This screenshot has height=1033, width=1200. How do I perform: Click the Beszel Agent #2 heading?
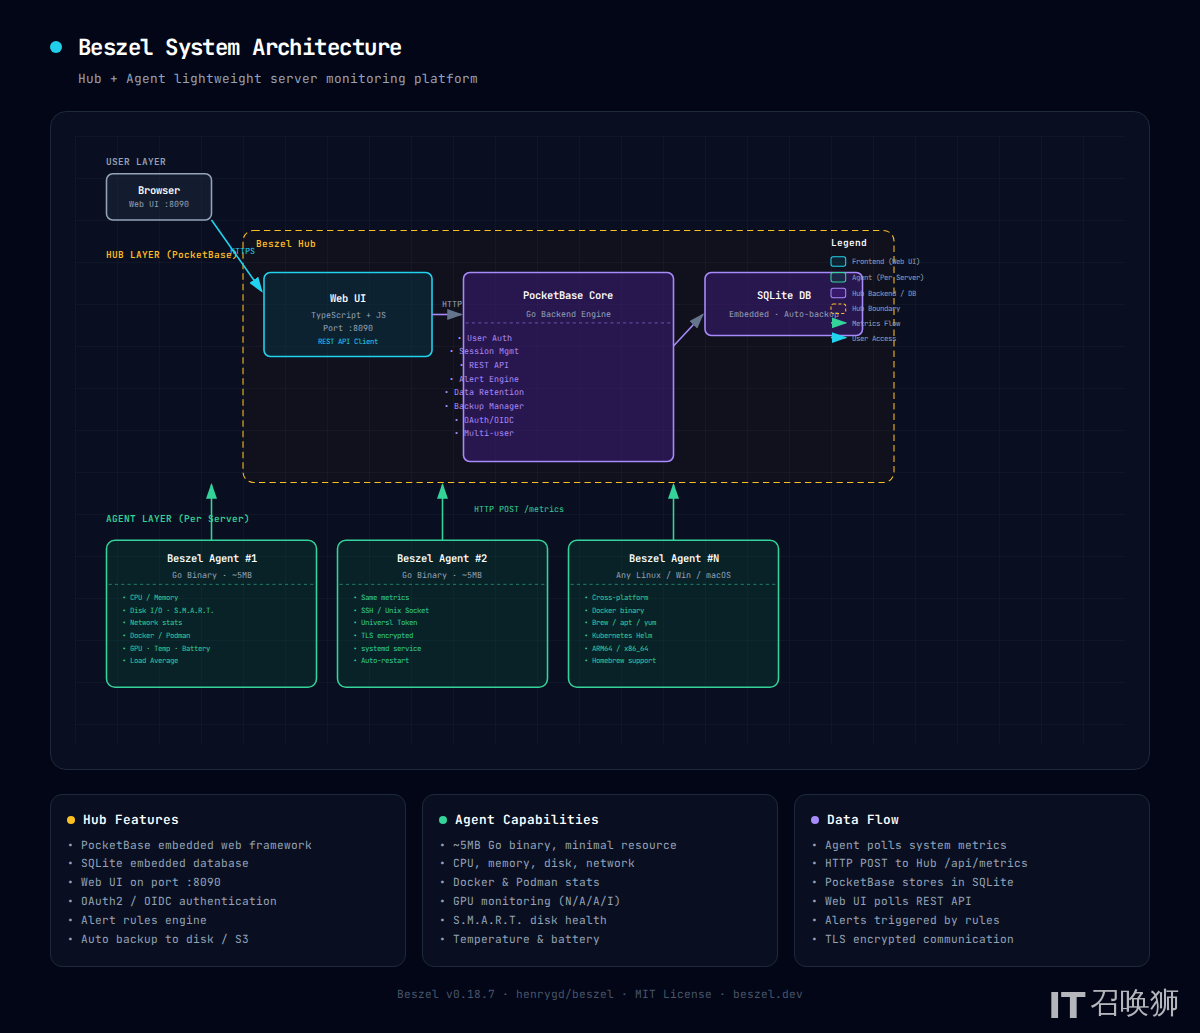coord(442,558)
